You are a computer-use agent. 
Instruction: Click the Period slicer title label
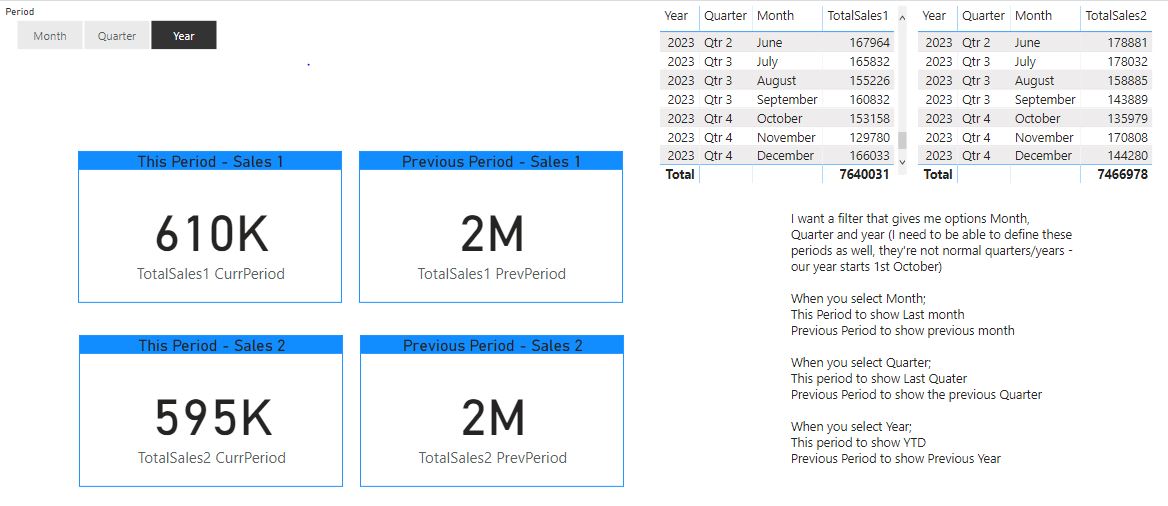[19, 12]
